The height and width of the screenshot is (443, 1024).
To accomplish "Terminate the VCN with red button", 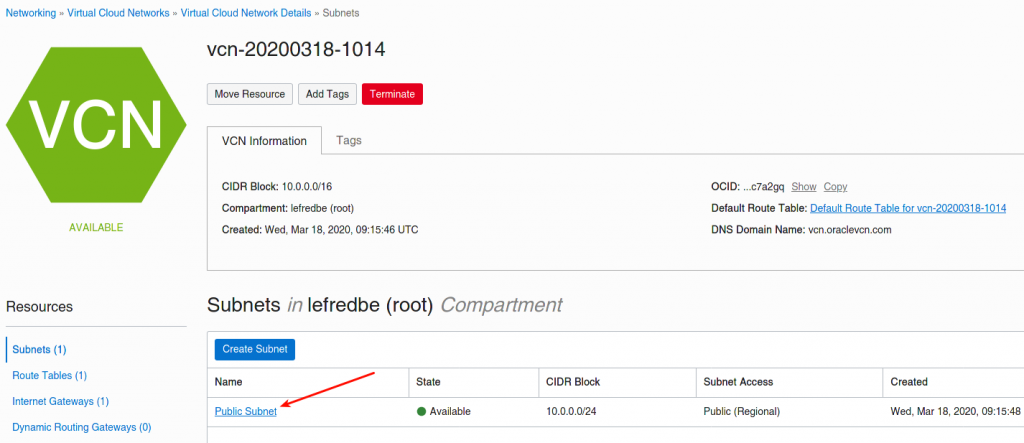I will point(392,94).
